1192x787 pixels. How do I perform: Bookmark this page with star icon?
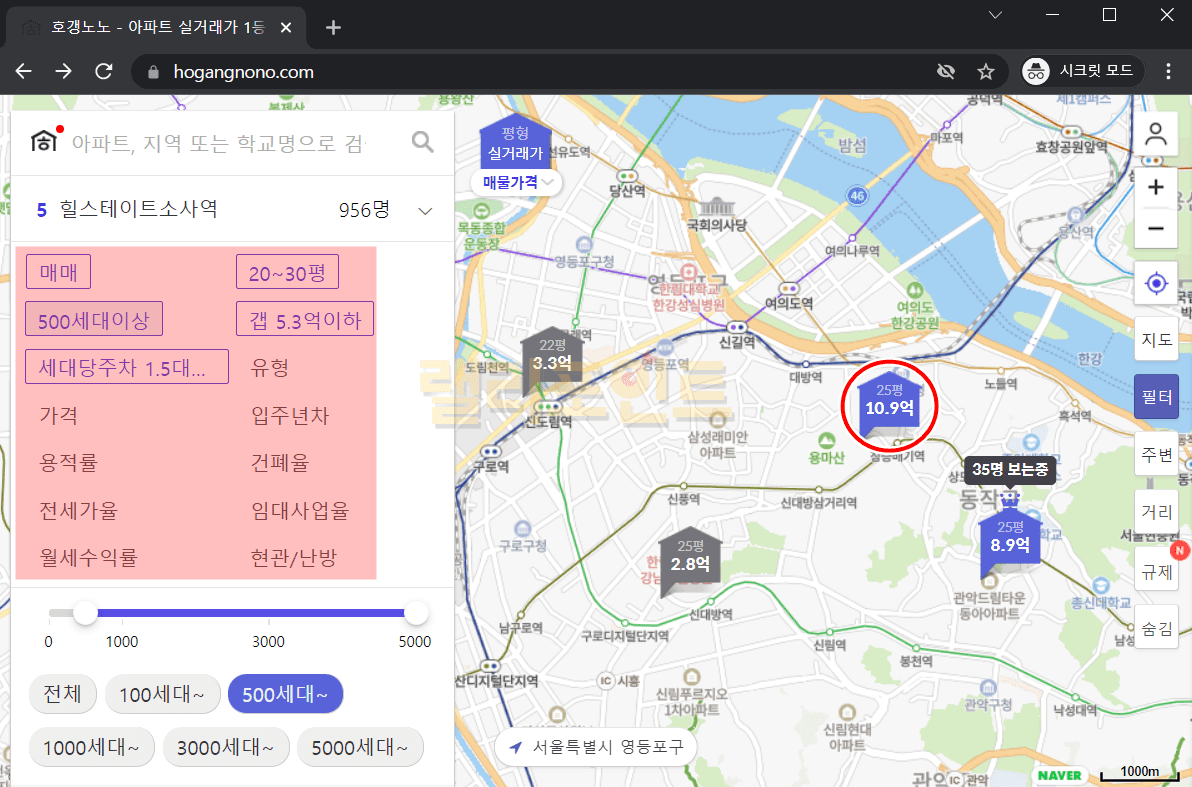(x=985, y=72)
